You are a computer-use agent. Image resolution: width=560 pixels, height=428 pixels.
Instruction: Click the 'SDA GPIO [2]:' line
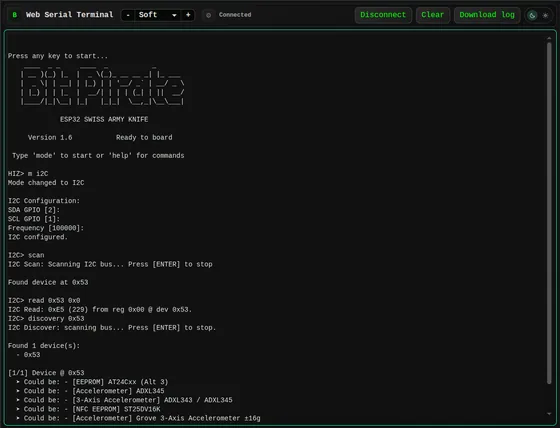click(34, 210)
